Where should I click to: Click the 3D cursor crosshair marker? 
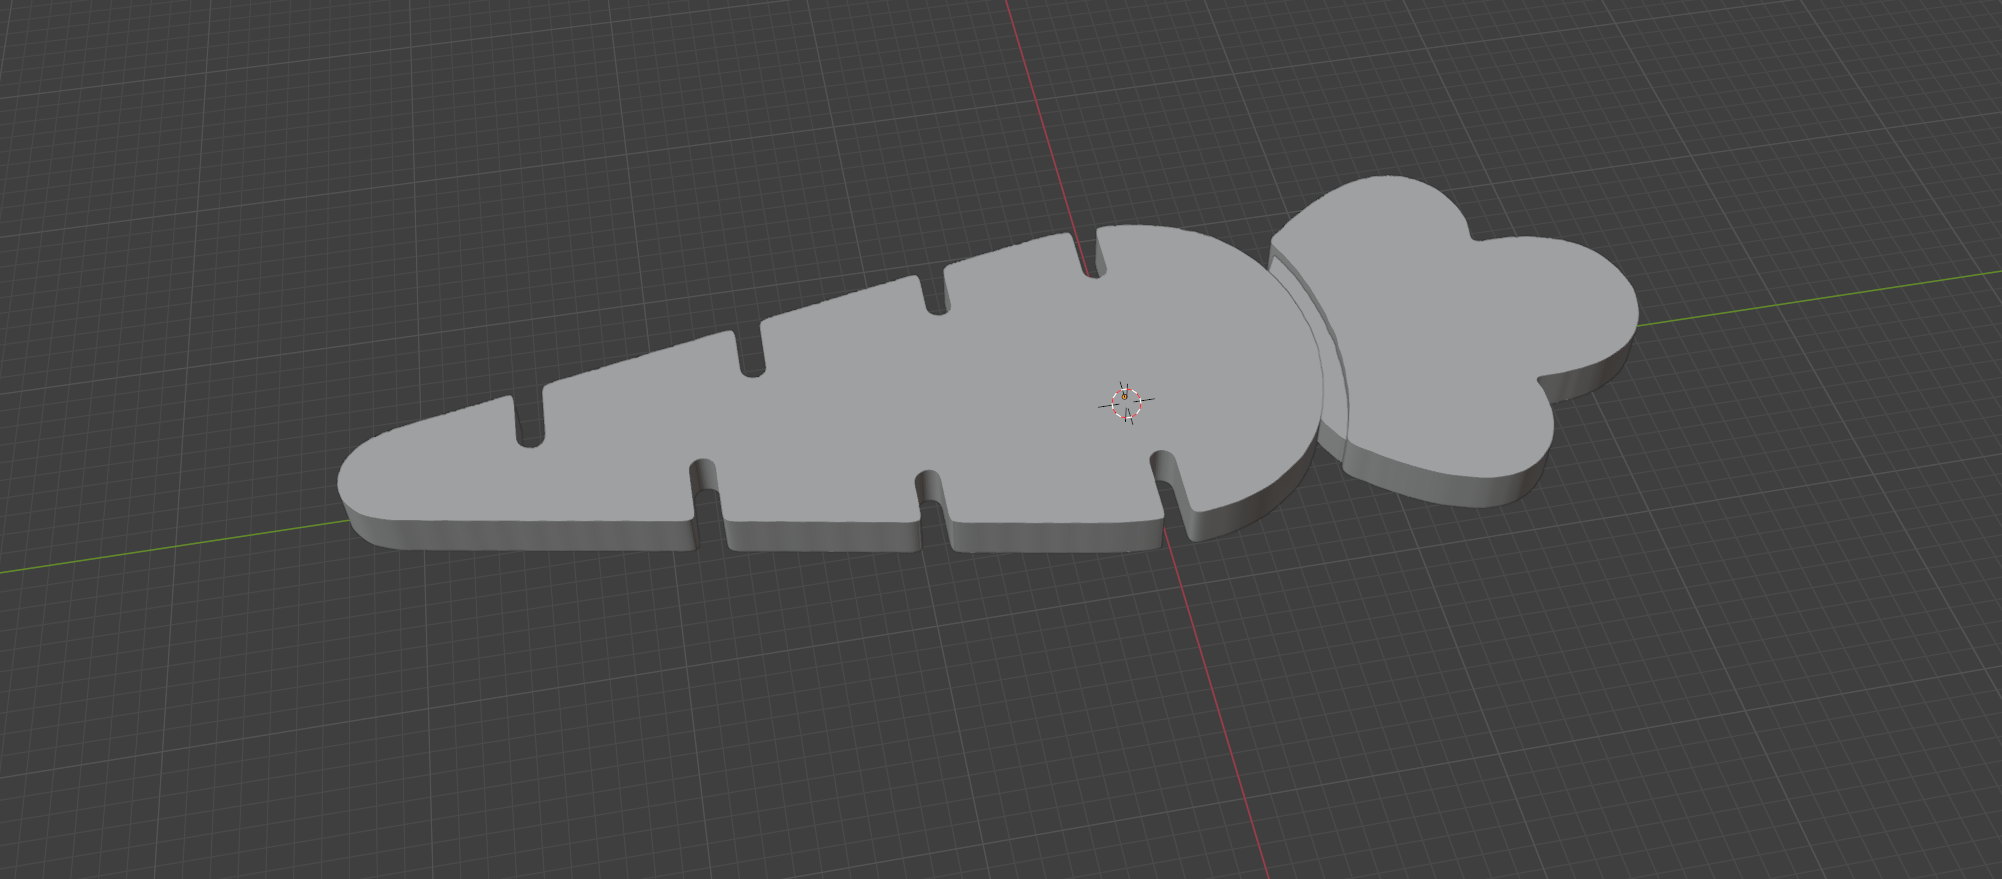click(x=1126, y=402)
